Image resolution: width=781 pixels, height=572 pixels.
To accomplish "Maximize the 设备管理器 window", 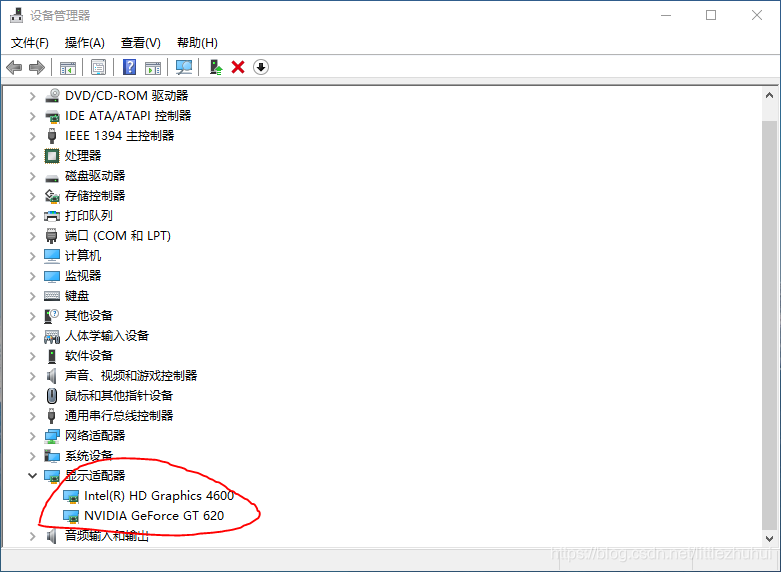I will (x=711, y=15).
